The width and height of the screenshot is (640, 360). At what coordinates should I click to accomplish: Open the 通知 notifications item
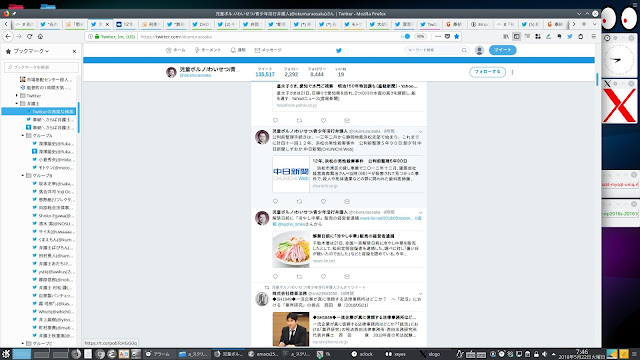238,50
